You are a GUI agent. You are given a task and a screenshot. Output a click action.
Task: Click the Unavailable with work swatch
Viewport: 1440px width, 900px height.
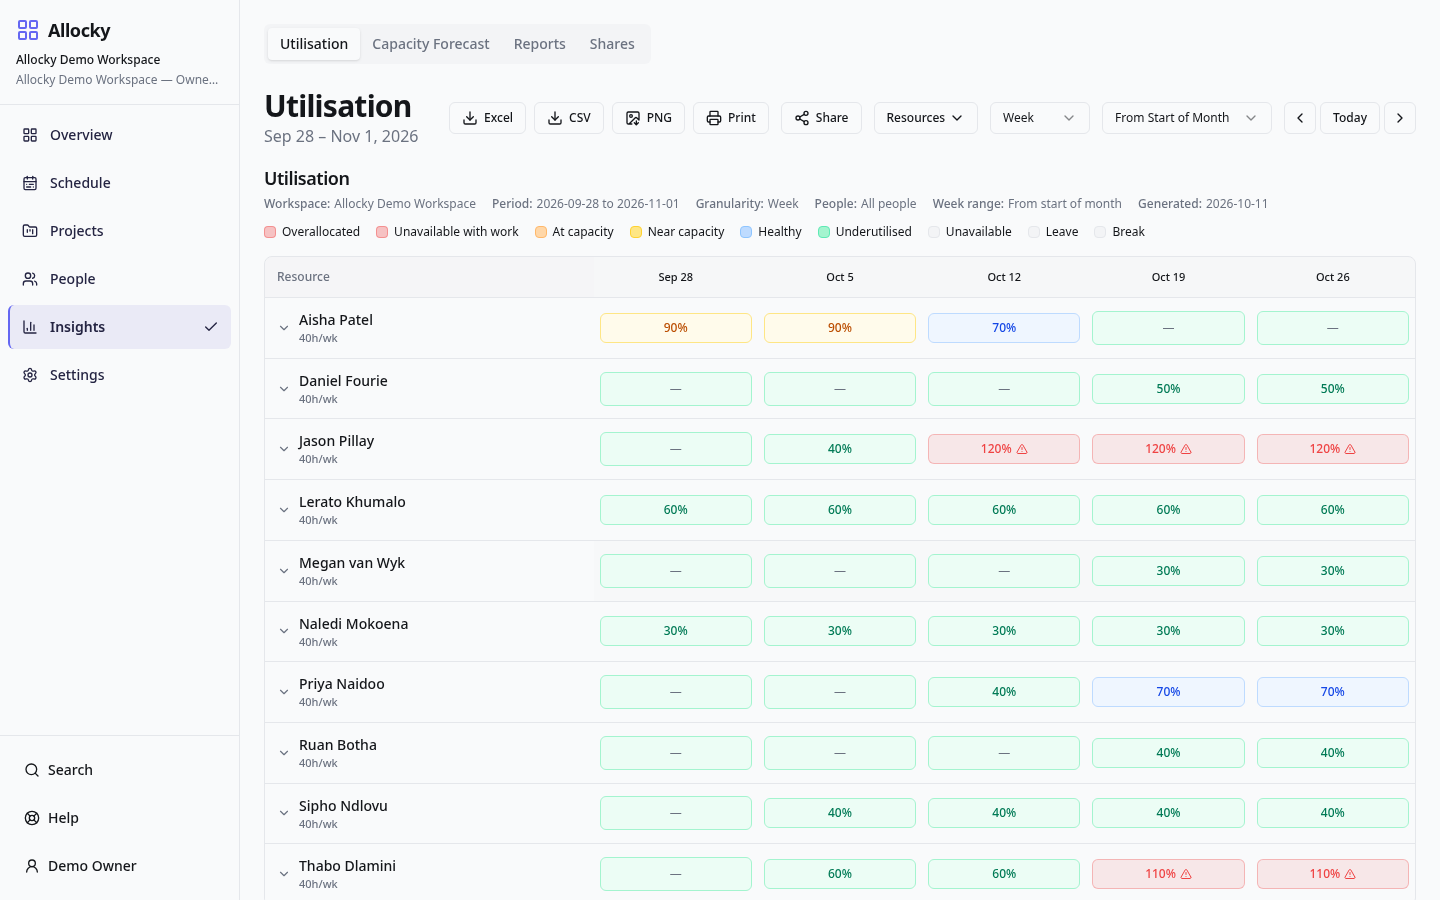382,232
